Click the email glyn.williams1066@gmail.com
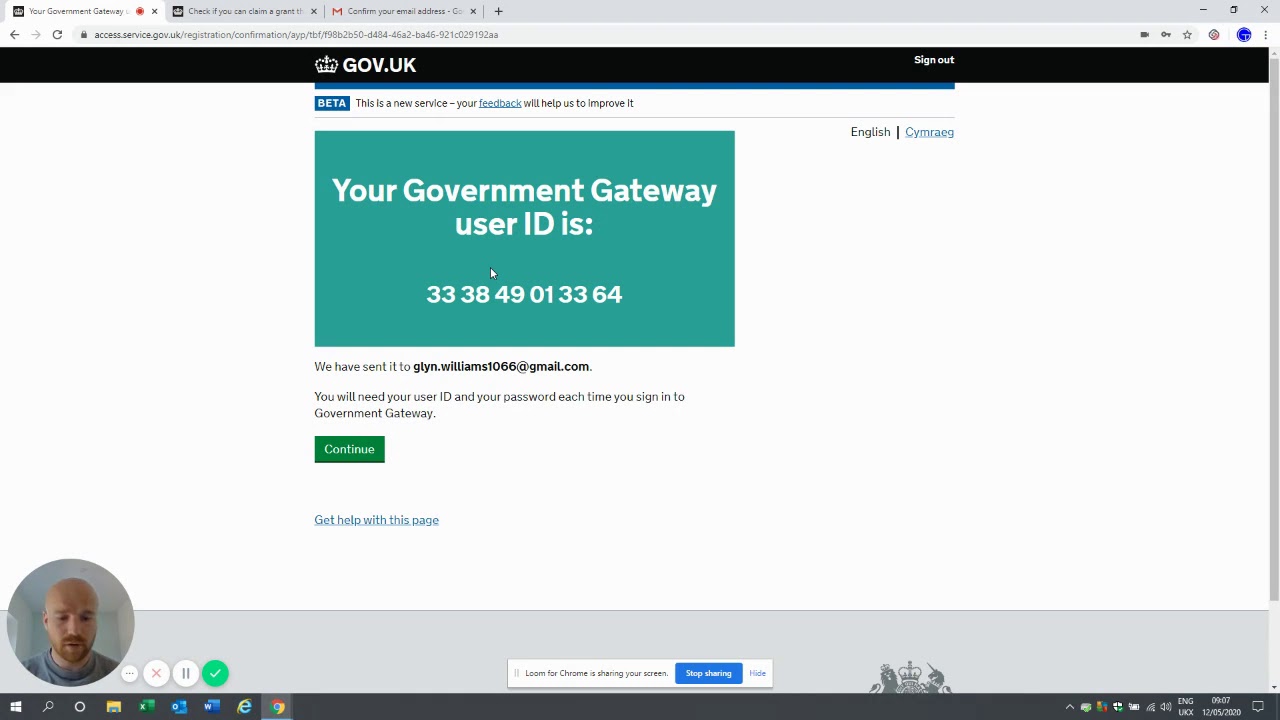Image resolution: width=1280 pixels, height=720 pixels. click(x=501, y=366)
